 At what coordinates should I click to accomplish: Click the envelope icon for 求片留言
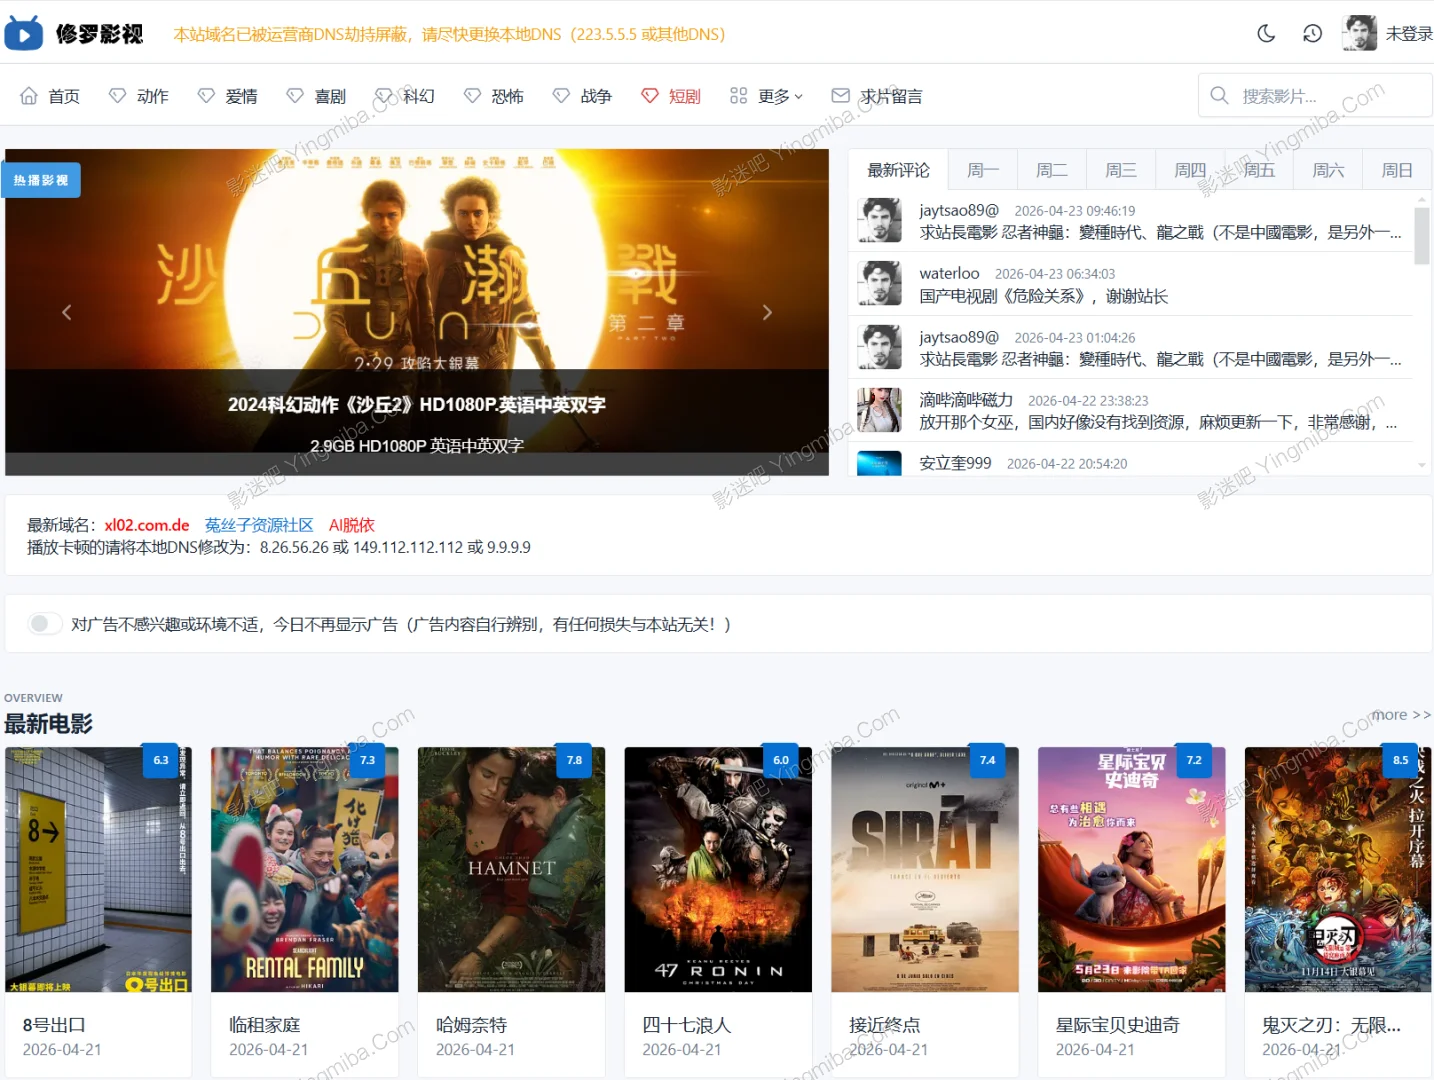click(841, 96)
